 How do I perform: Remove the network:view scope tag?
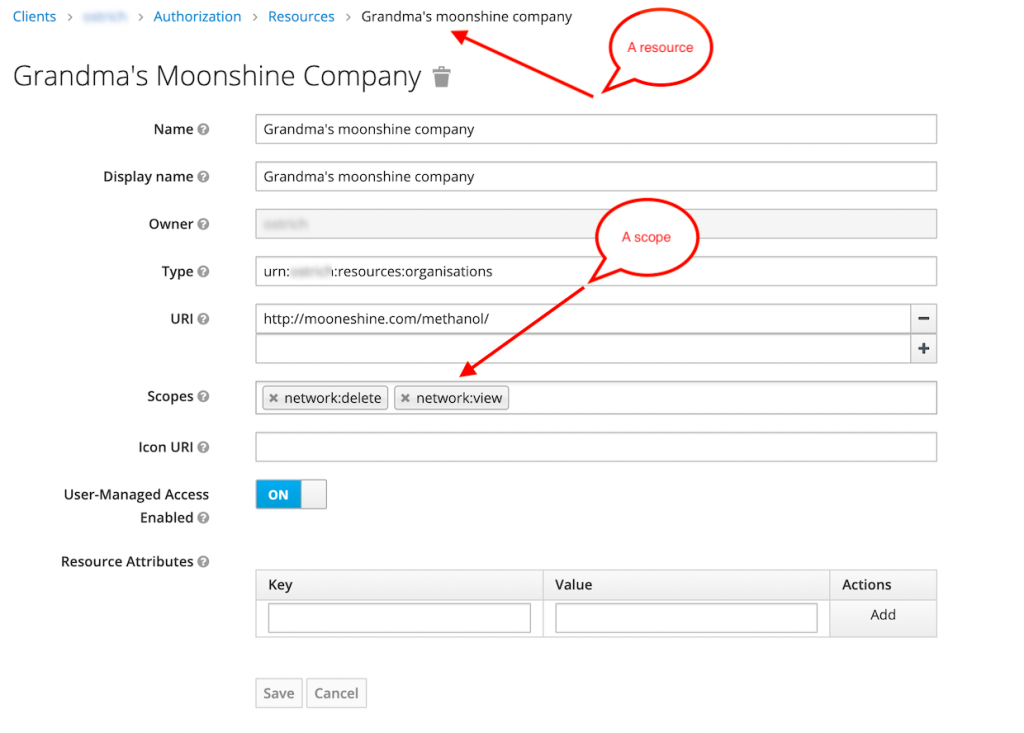(x=405, y=398)
